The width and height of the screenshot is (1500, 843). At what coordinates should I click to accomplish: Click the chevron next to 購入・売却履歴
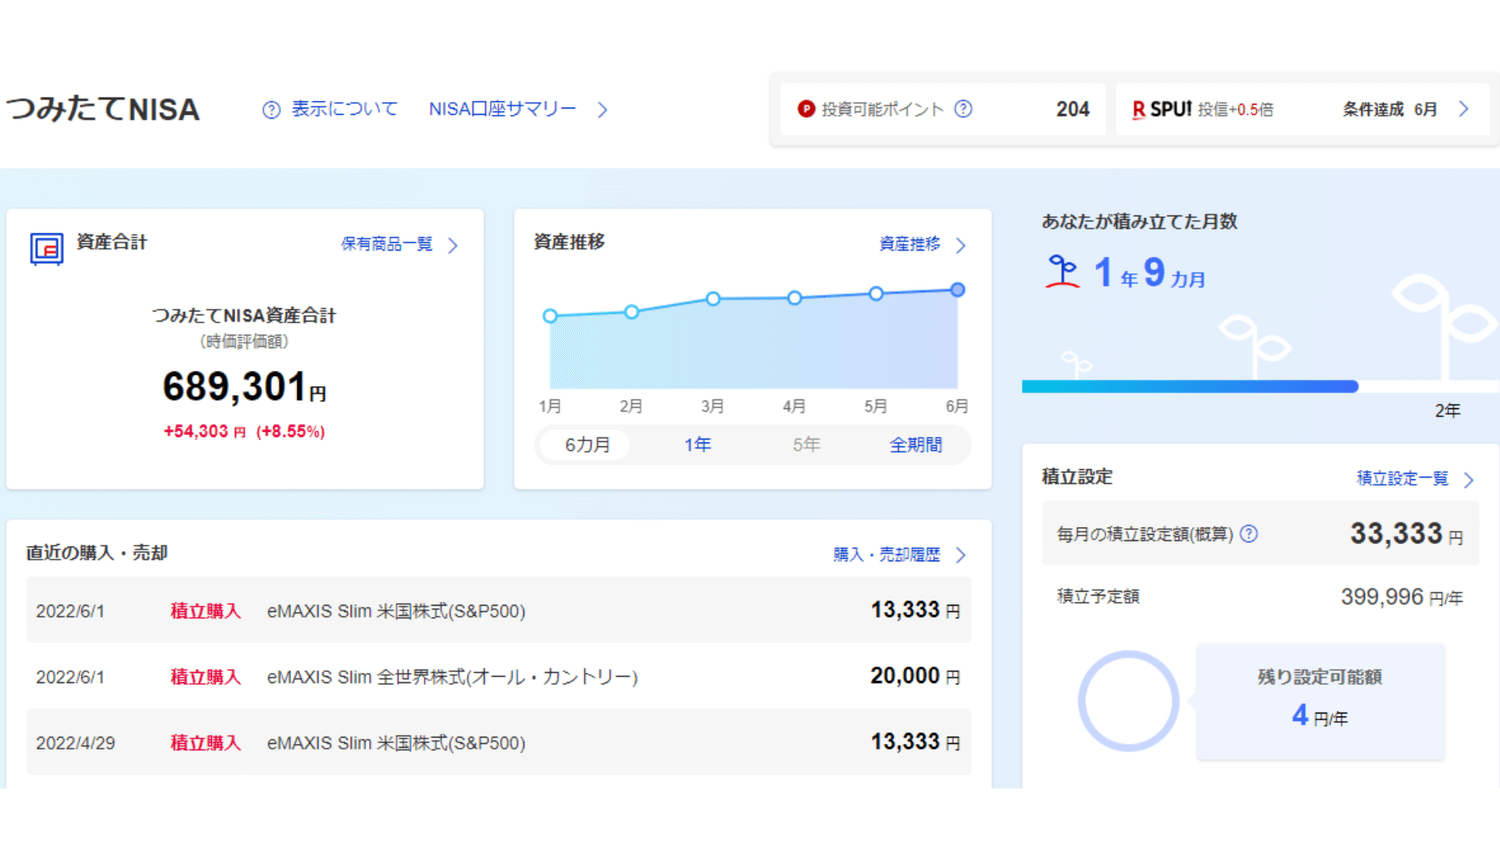tap(961, 555)
